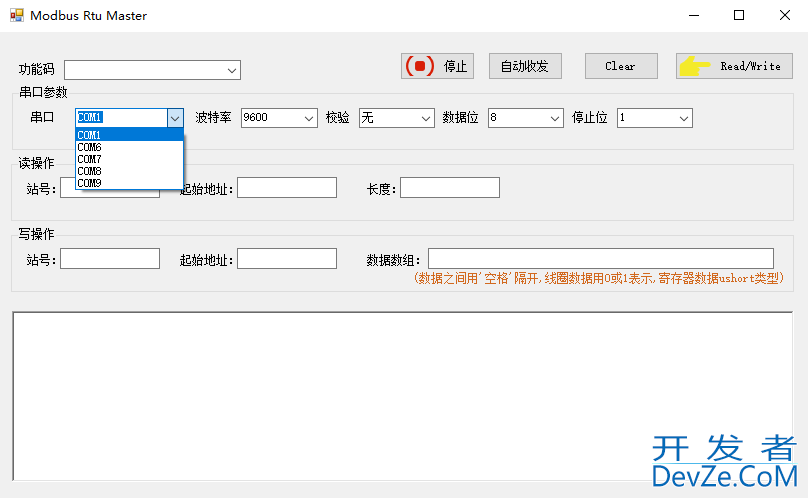808x498 pixels.
Task: Click the 写操作 站号 input field
Action: click(x=110, y=259)
